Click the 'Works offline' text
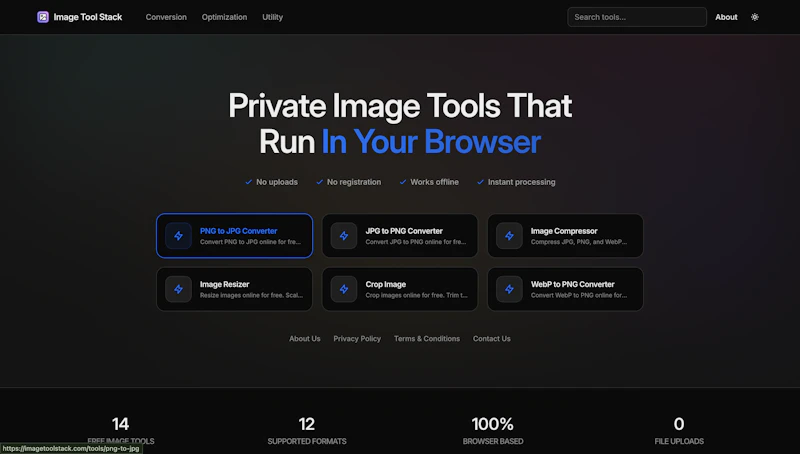 434,182
